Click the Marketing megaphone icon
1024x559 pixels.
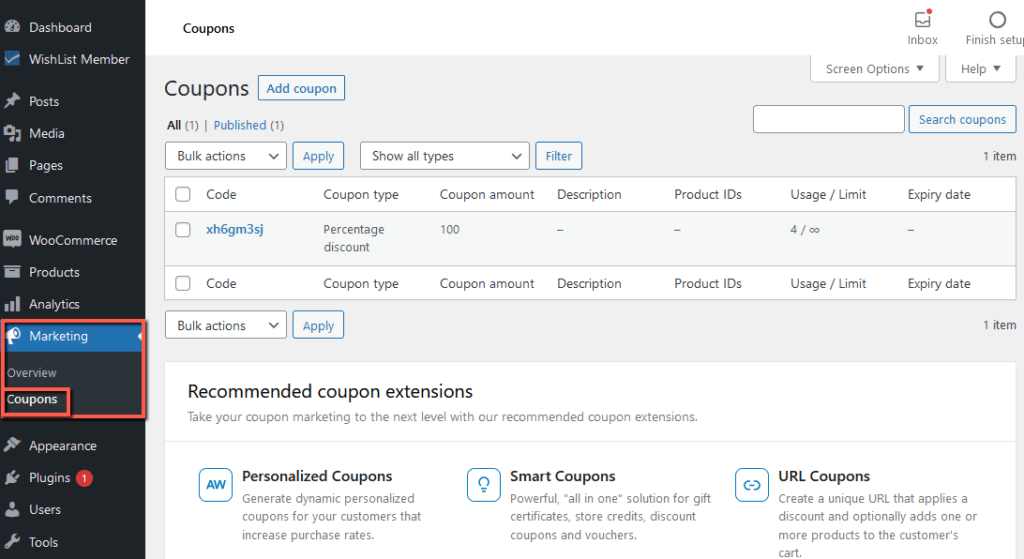point(14,335)
